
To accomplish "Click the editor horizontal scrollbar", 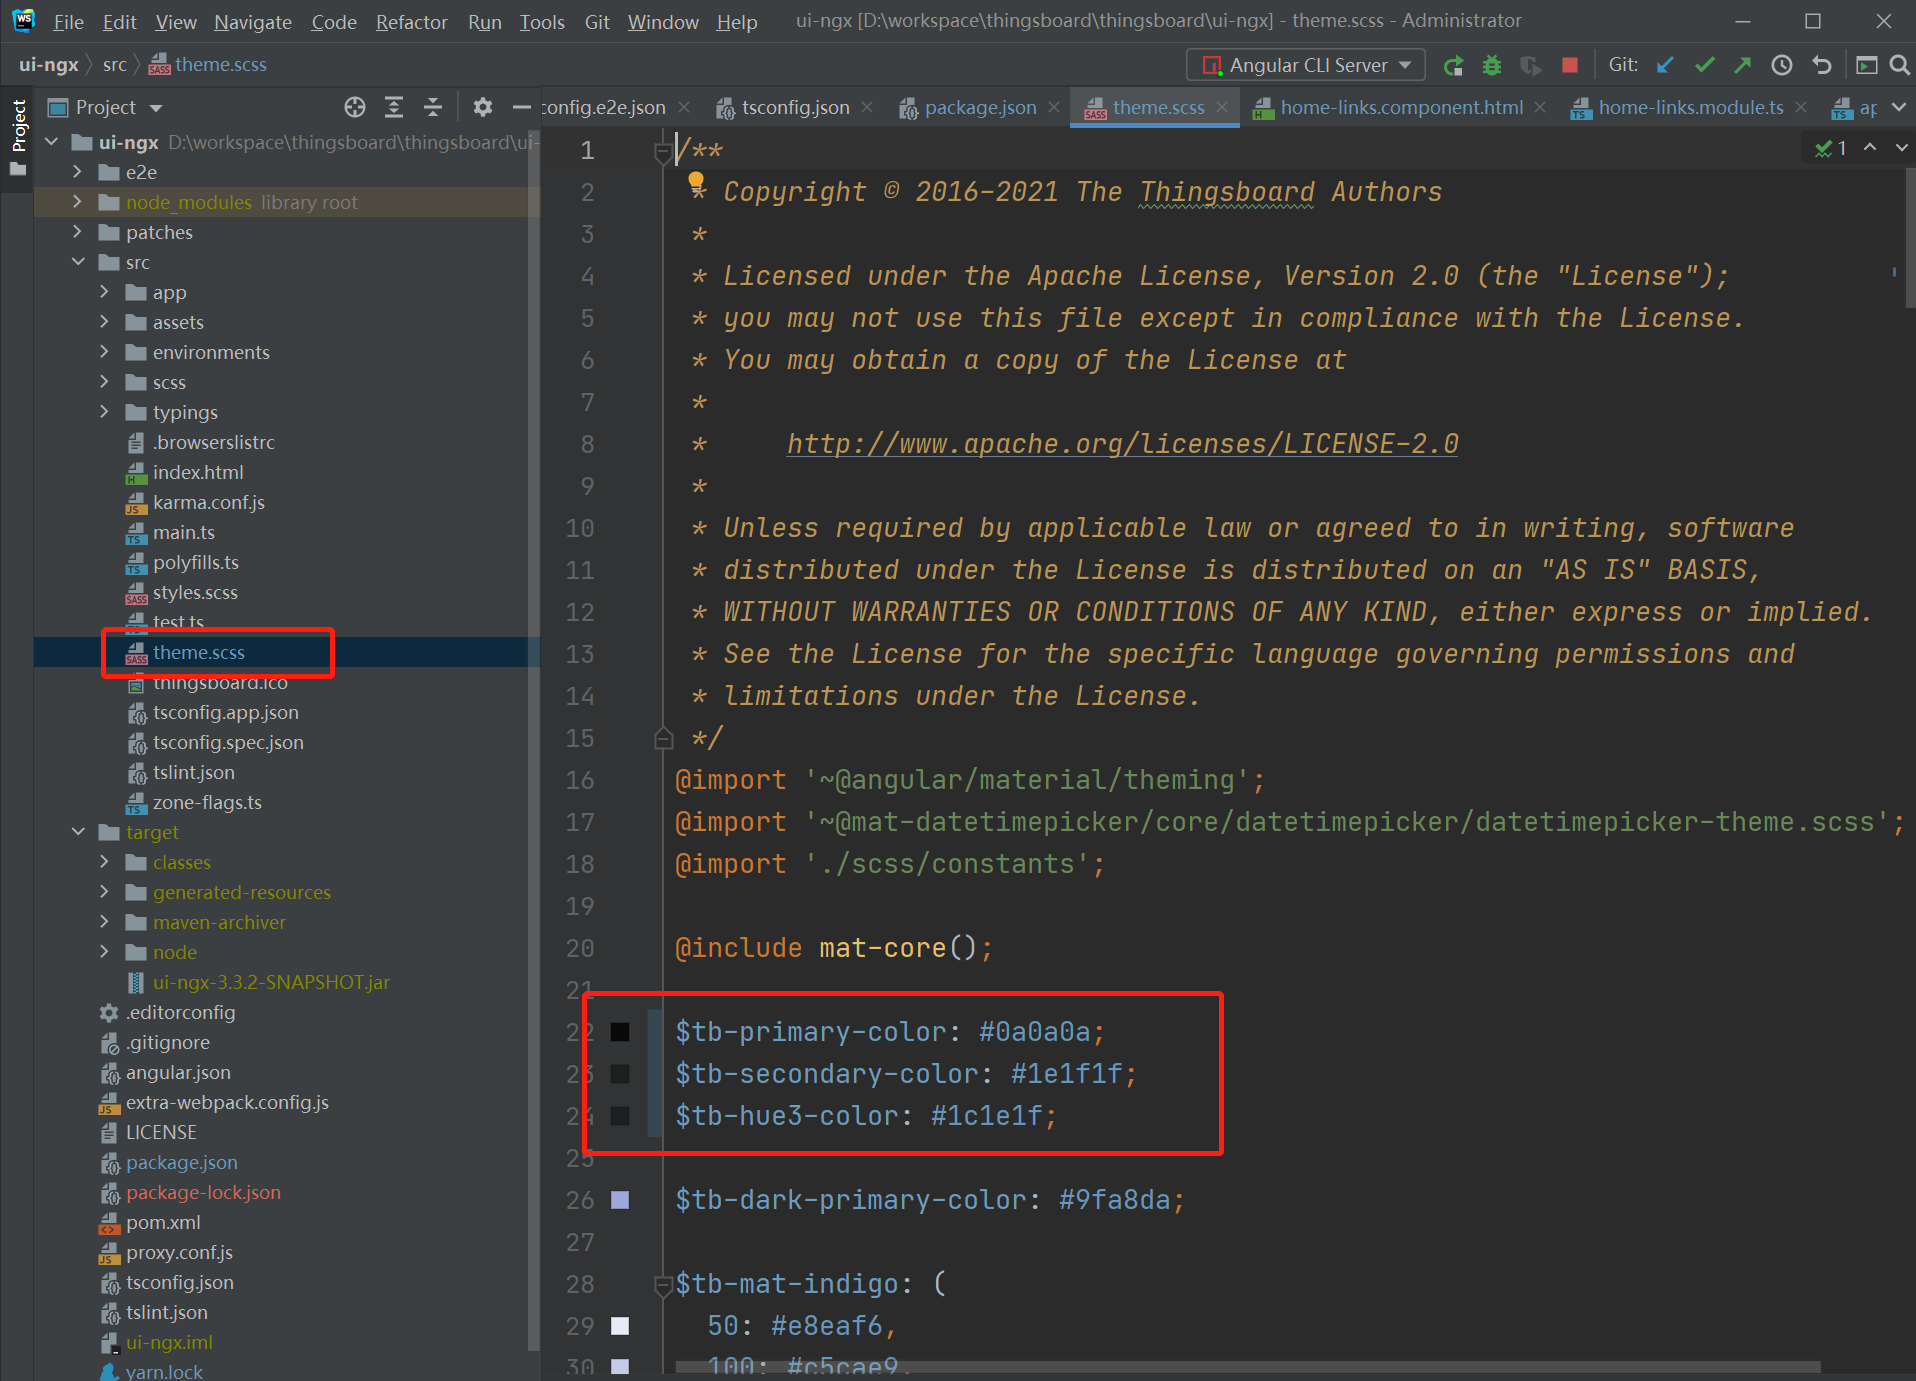I will point(1247,1367).
